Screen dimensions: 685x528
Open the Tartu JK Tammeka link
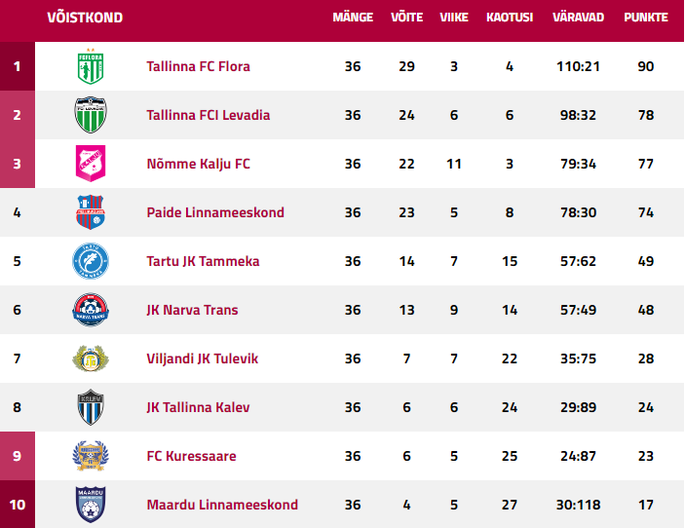pos(203,261)
